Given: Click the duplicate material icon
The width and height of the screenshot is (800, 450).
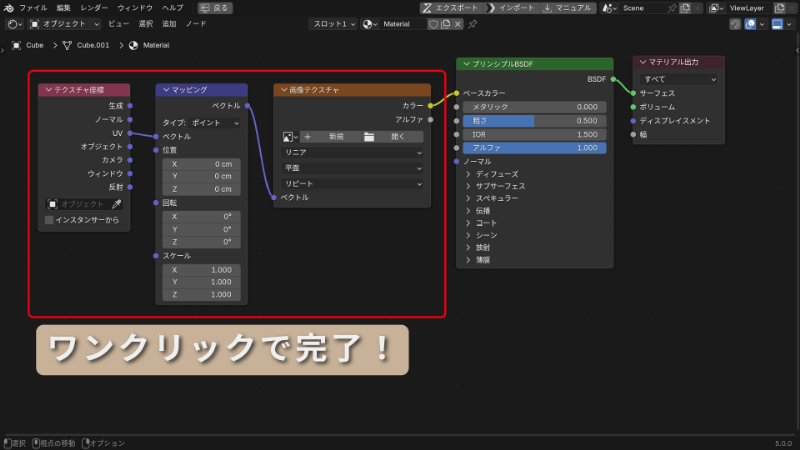Looking at the screenshot, I should pos(445,24).
